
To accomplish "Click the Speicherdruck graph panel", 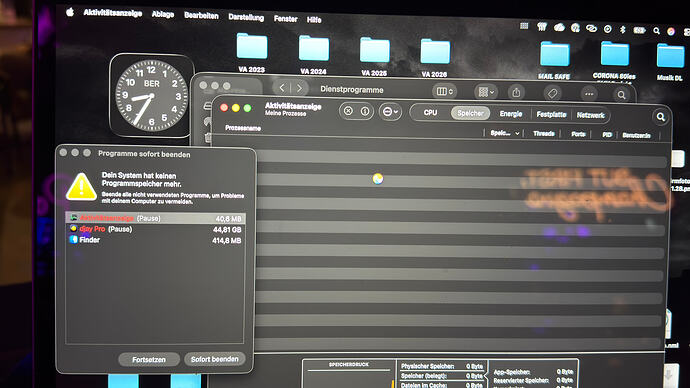I will coord(349,374).
